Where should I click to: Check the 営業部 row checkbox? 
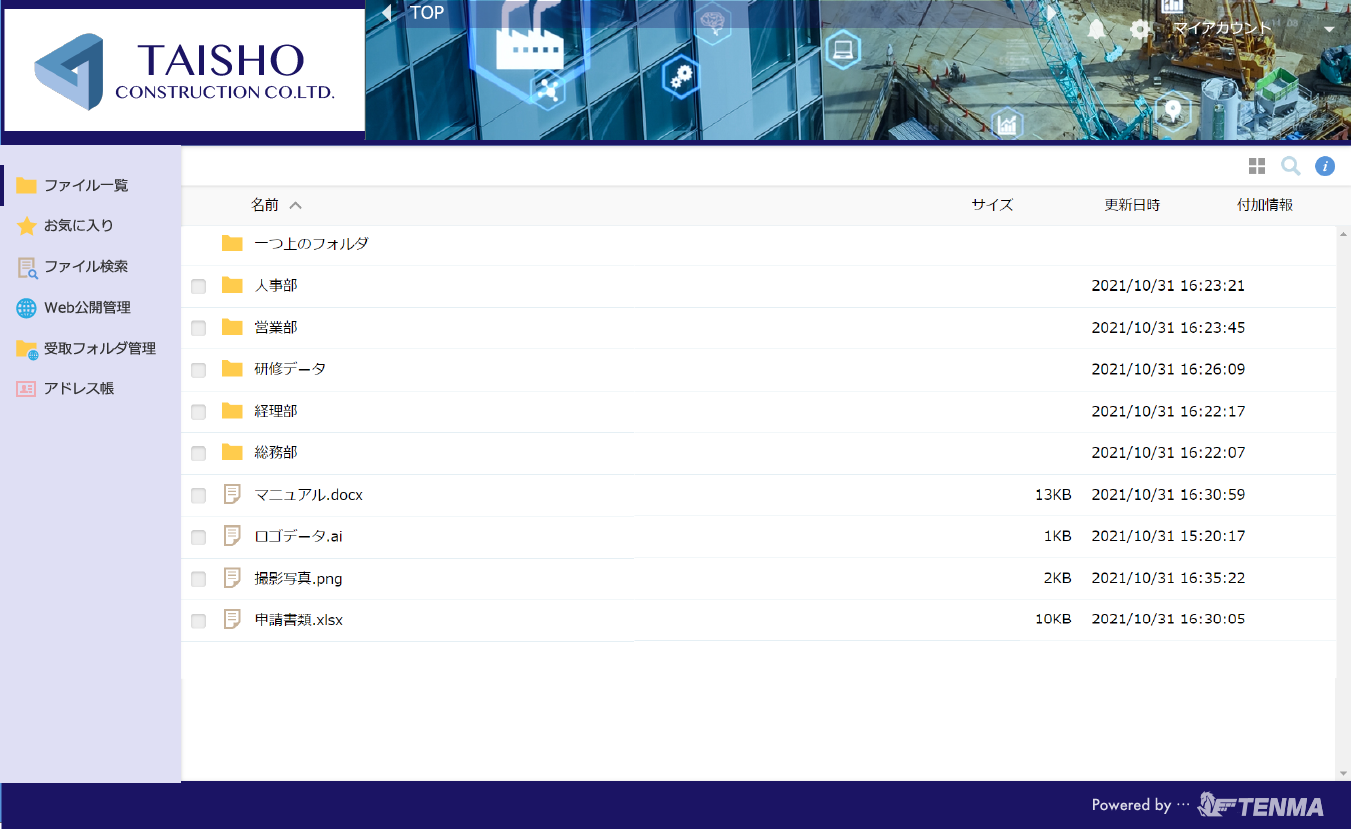pyautogui.click(x=198, y=328)
